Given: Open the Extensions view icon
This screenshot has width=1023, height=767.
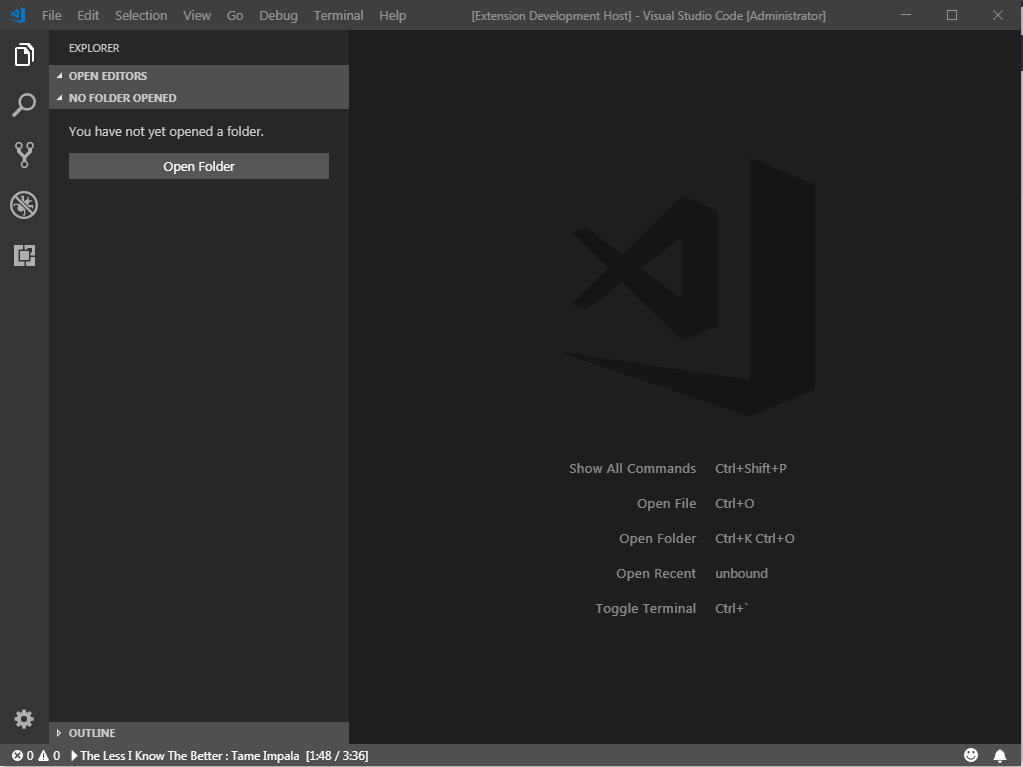Looking at the screenshot, I should [24, 255].
